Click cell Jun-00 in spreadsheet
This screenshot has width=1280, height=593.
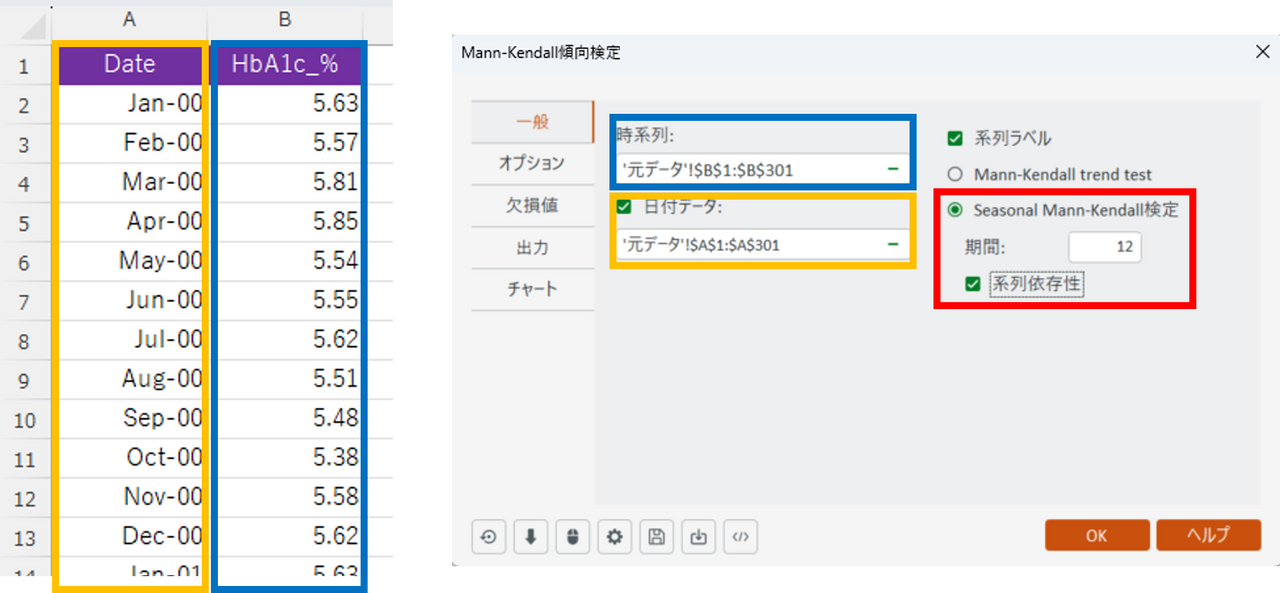point(130,300)
